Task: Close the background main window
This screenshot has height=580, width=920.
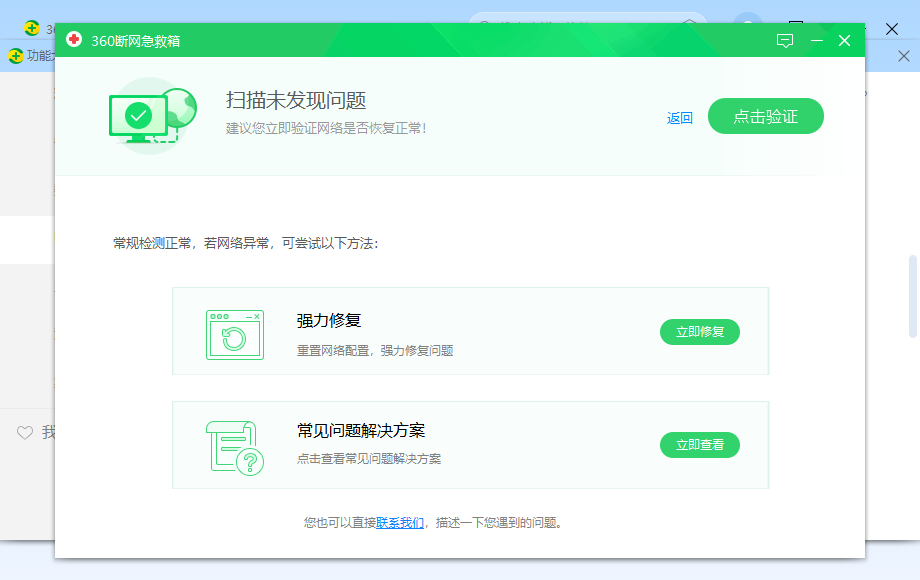Action: tap(892, 29)
